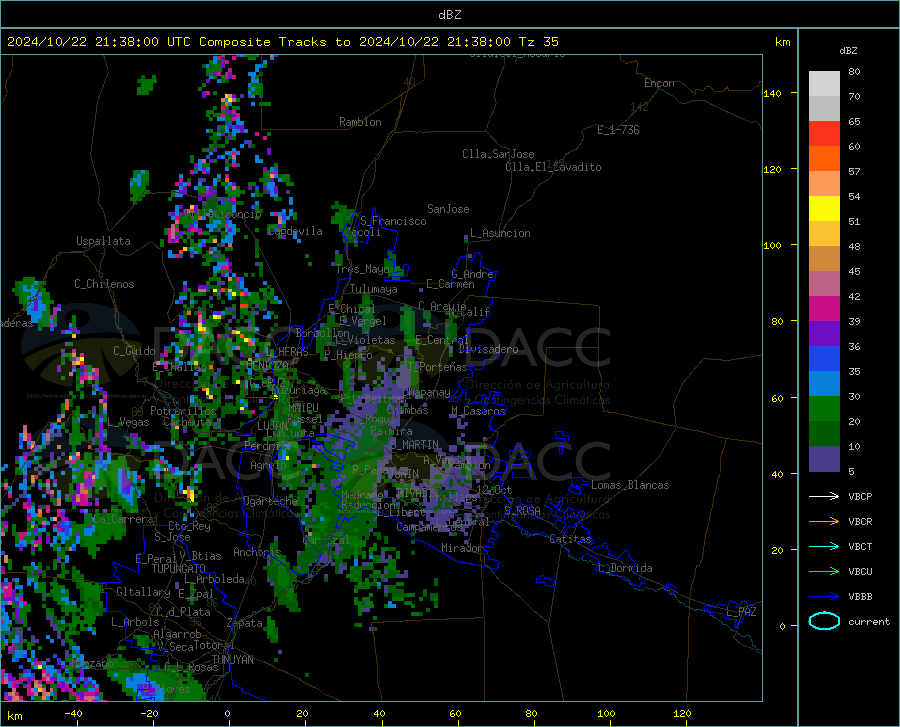
Task: Click the 'VBCR' legend label
Action: pyautogui.click(x=860, y=522)
